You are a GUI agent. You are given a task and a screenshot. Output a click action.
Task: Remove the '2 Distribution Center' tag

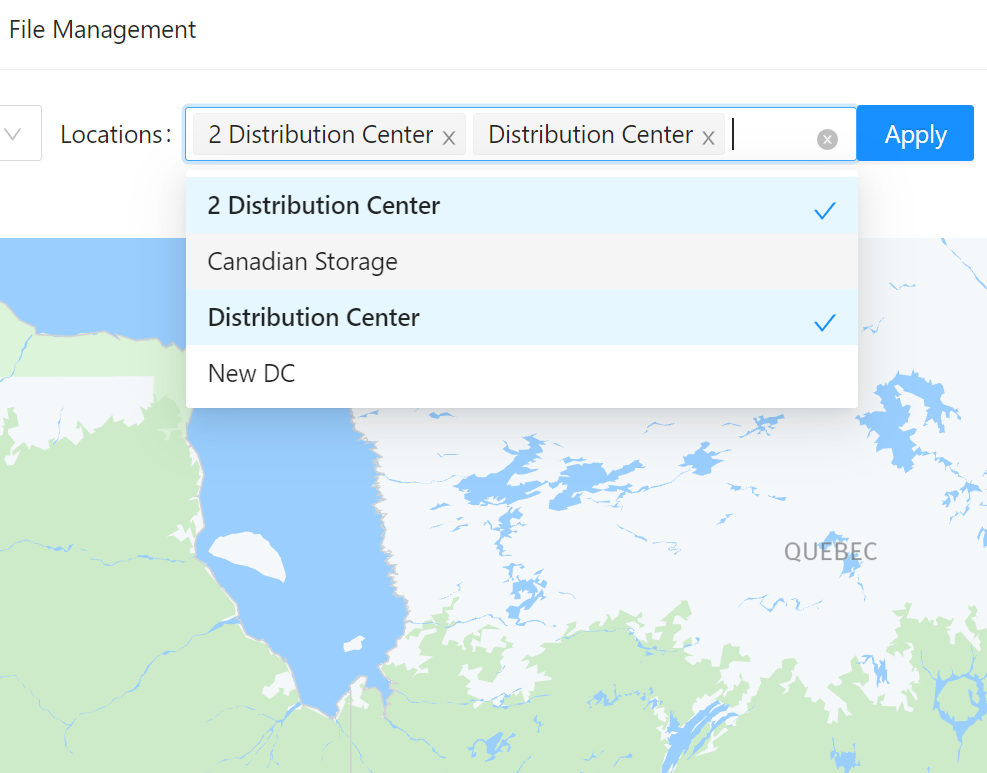pyautogui.click(x=449, y=137)
